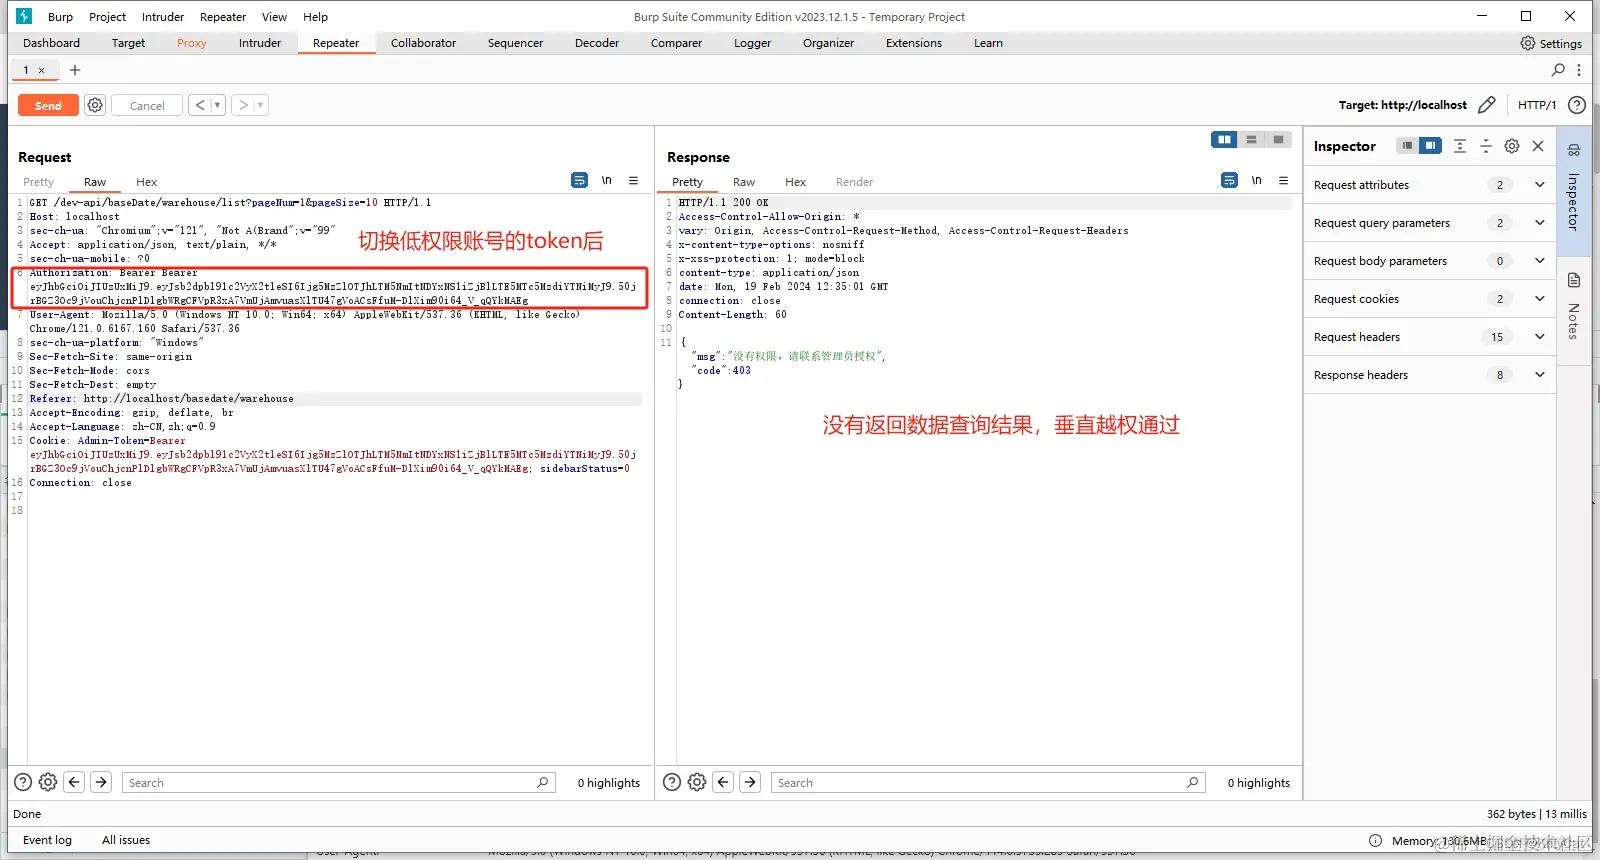1600x860 pixels.
Task: Switch to the Intruder tab
Action: point(260,43)
